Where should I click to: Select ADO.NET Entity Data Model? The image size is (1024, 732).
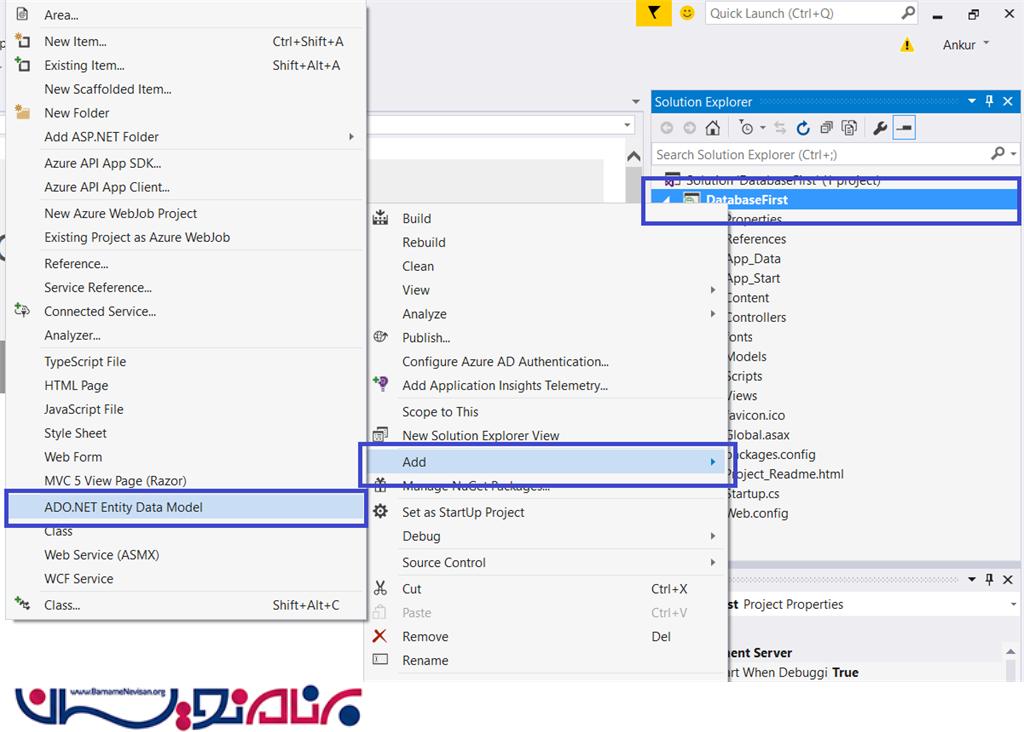click(x=185, y=507)
